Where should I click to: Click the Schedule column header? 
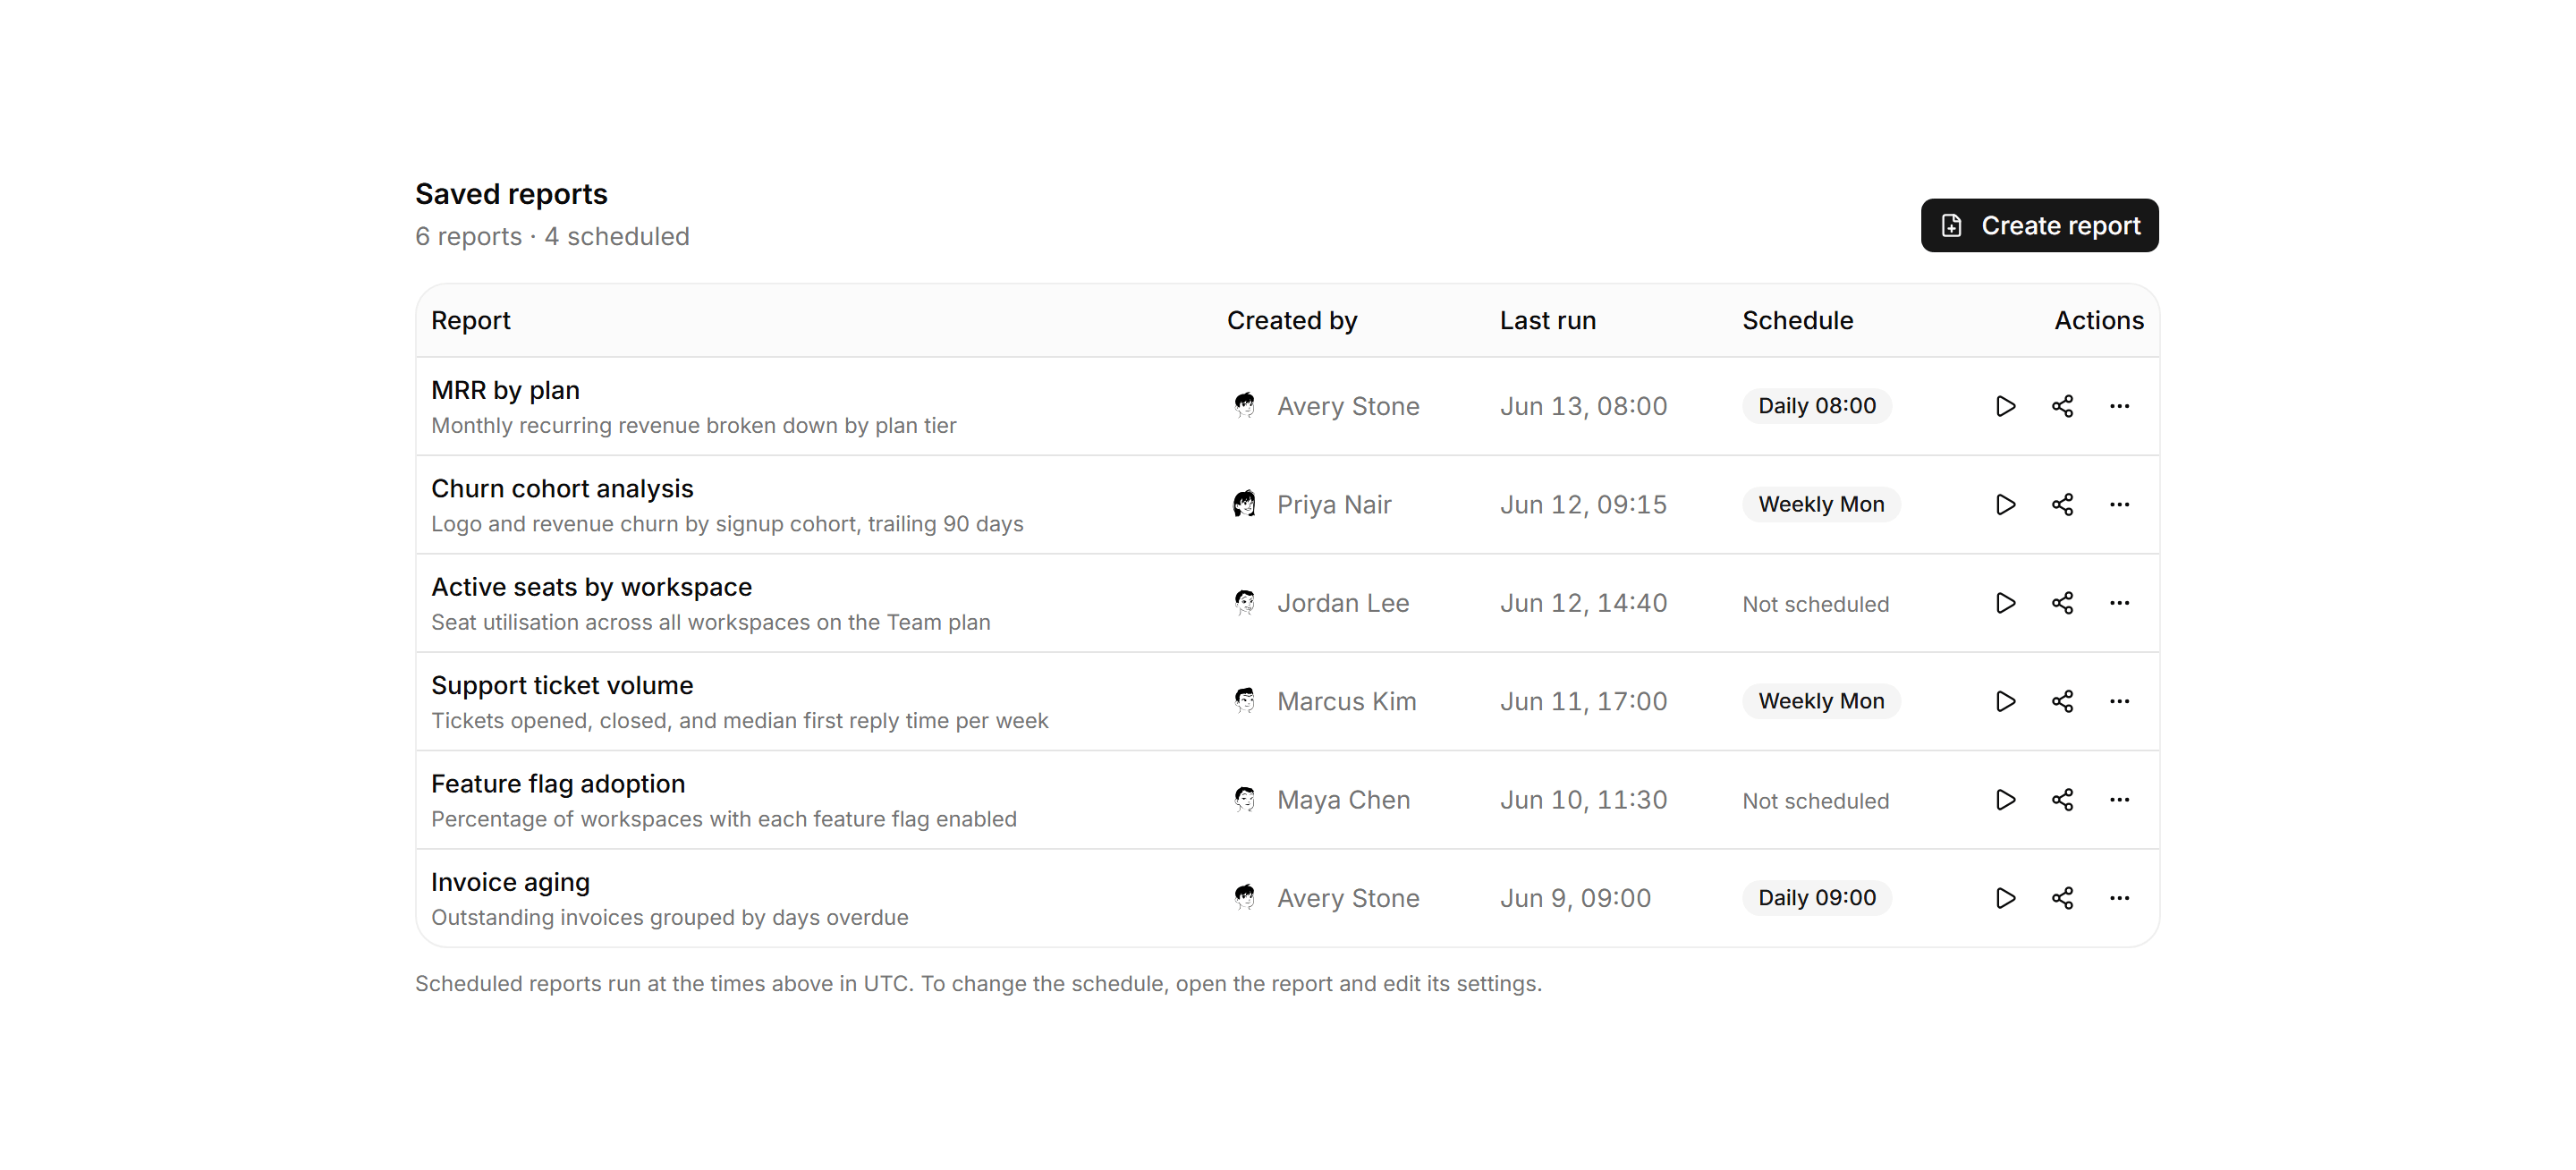(1797, 321)
